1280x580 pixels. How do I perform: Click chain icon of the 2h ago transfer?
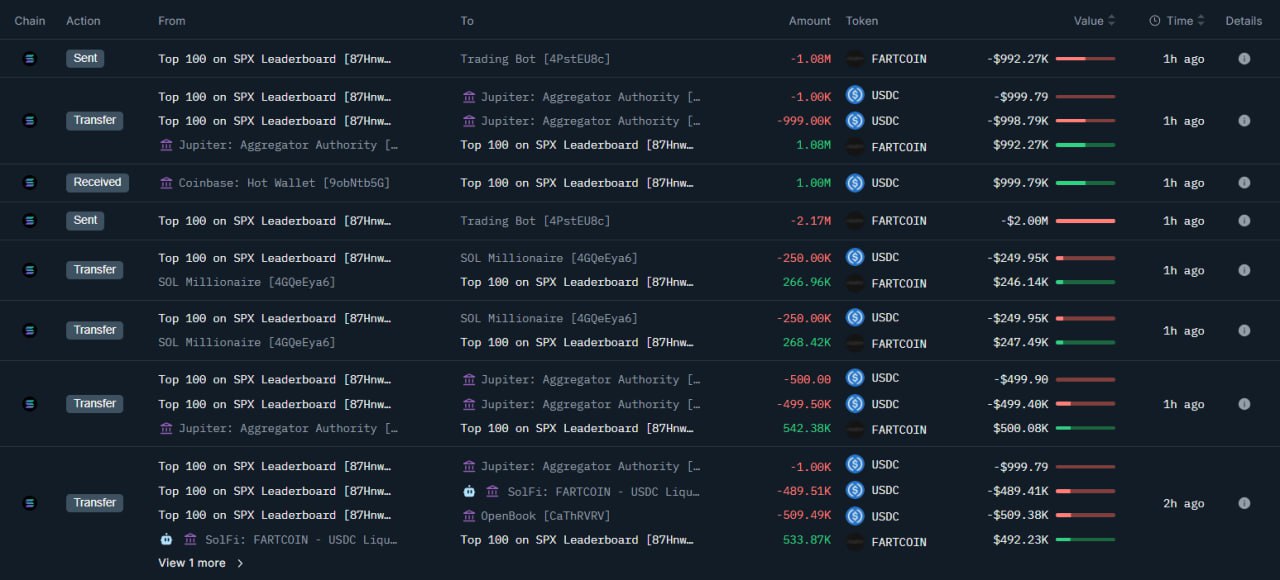29,503
